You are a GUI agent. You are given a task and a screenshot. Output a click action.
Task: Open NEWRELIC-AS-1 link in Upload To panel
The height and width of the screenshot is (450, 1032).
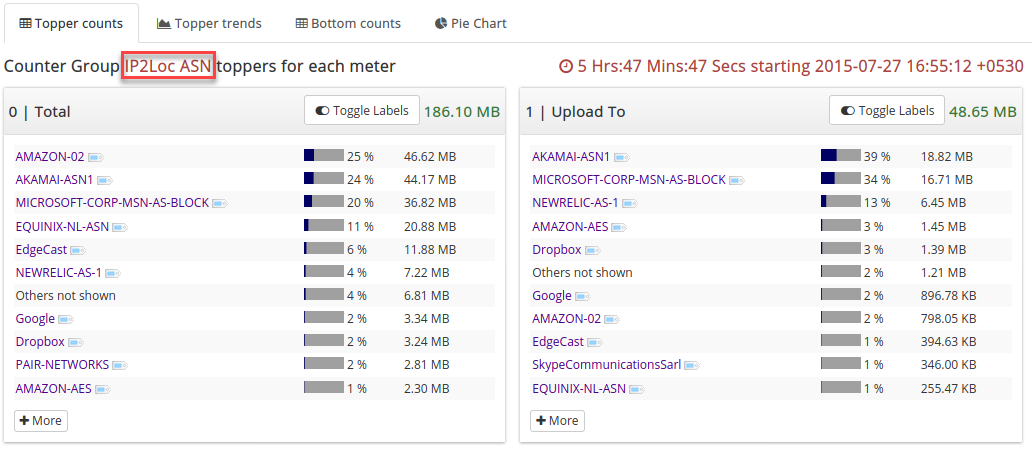click(x=575, y=203)
